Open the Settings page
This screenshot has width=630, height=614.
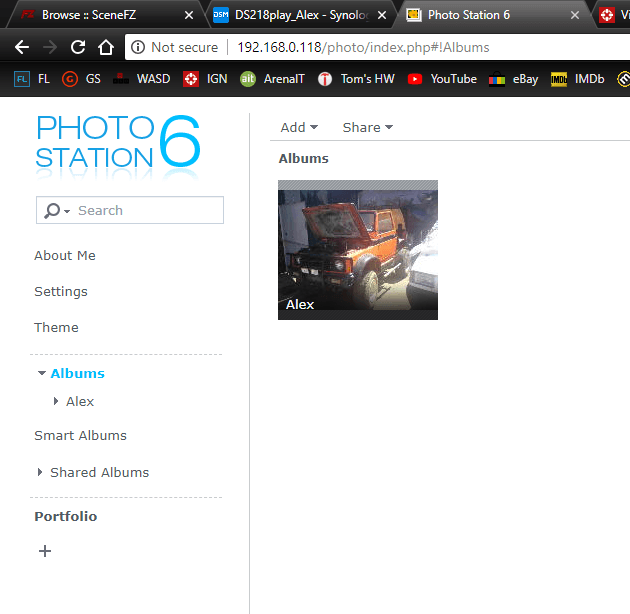coord(61,291)
